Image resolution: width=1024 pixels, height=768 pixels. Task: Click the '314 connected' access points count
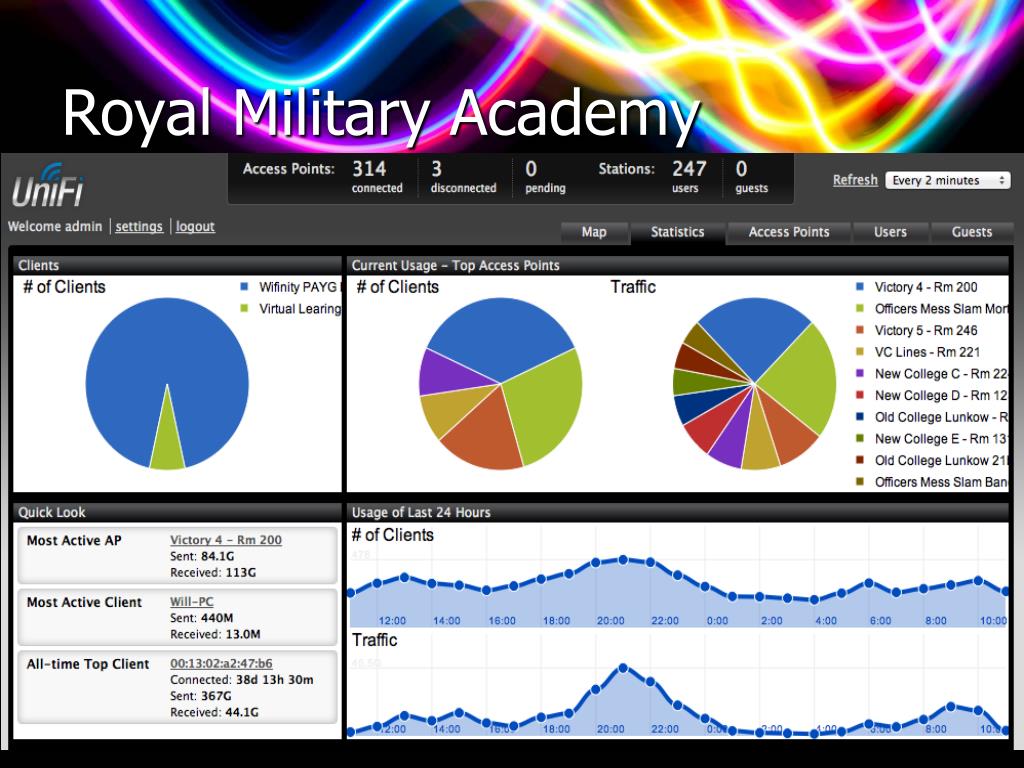point(377,177)
